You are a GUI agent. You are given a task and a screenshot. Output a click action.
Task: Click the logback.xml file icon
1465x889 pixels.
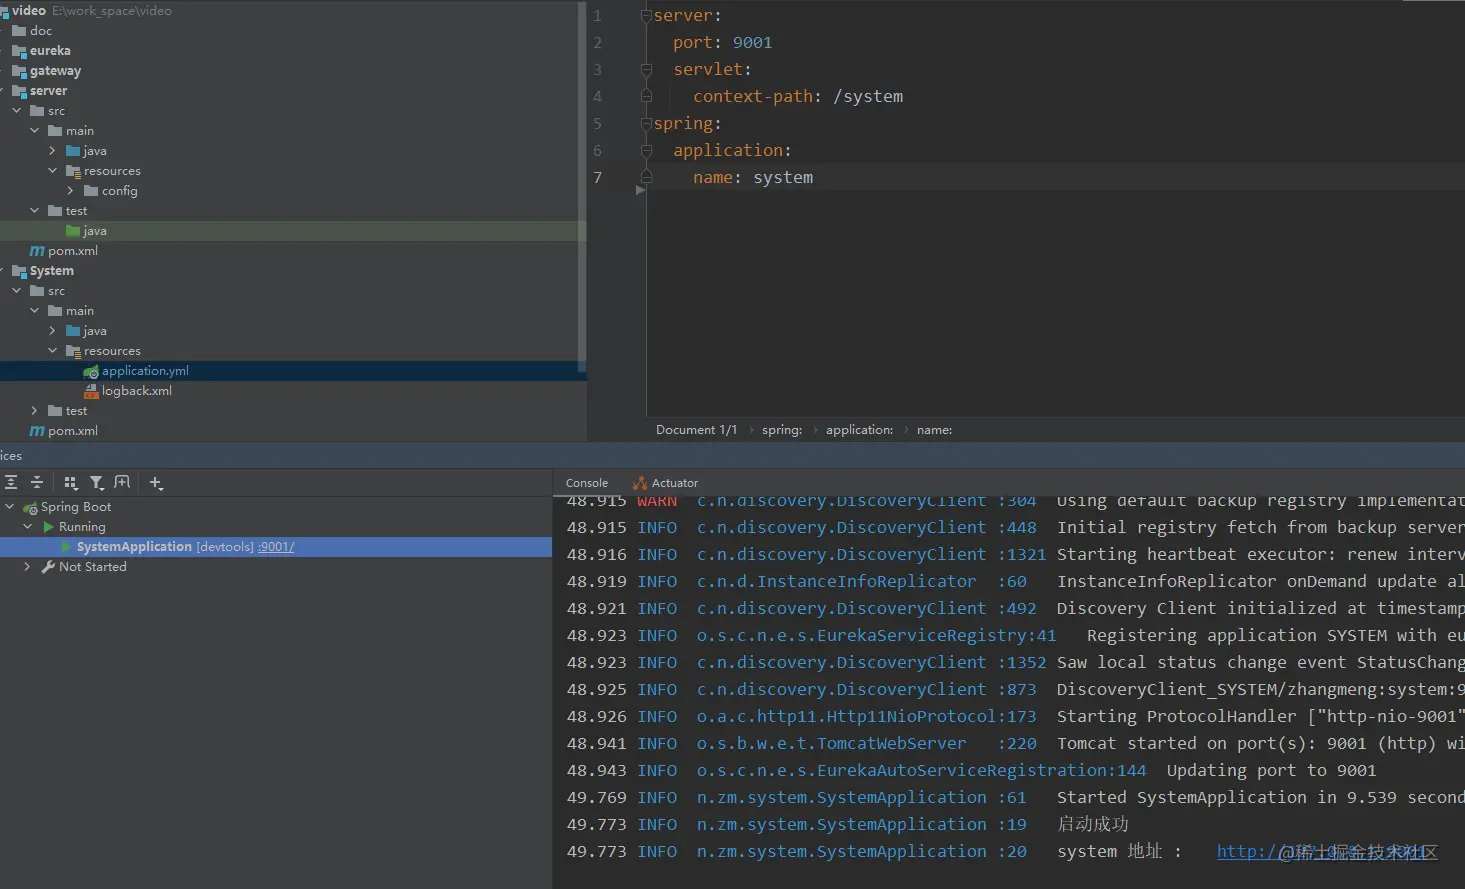click(x=91, y=391)
